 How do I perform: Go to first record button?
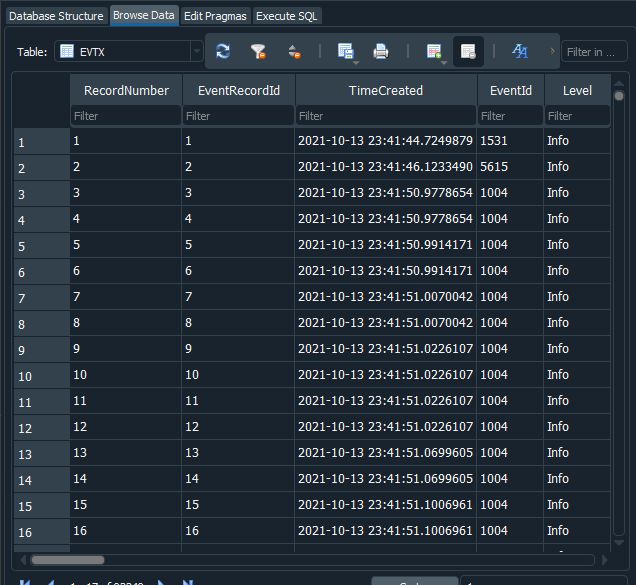25,583
